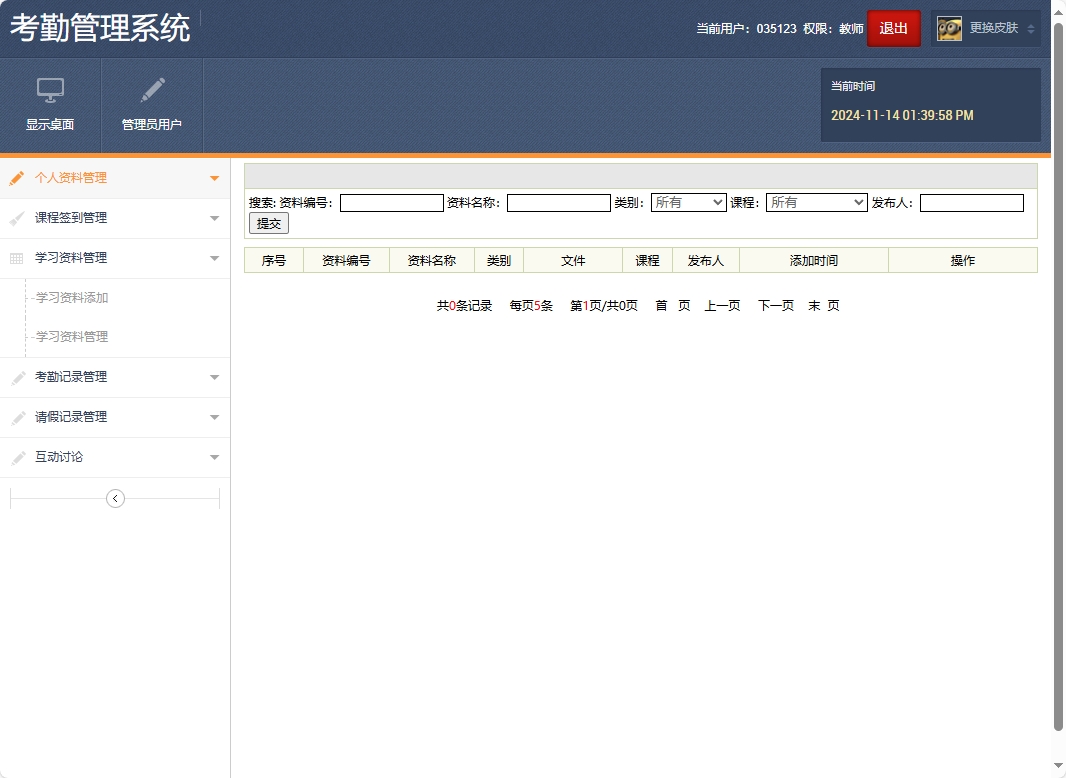
Task: Open the 课程 dropdown
Action: [x=816, y=202]
